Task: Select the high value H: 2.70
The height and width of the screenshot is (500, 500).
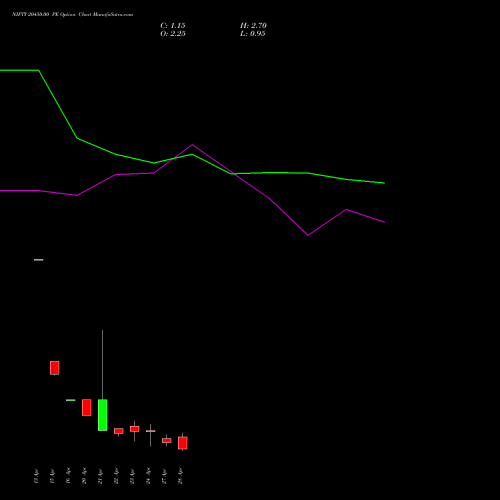Action: [253, 26]
